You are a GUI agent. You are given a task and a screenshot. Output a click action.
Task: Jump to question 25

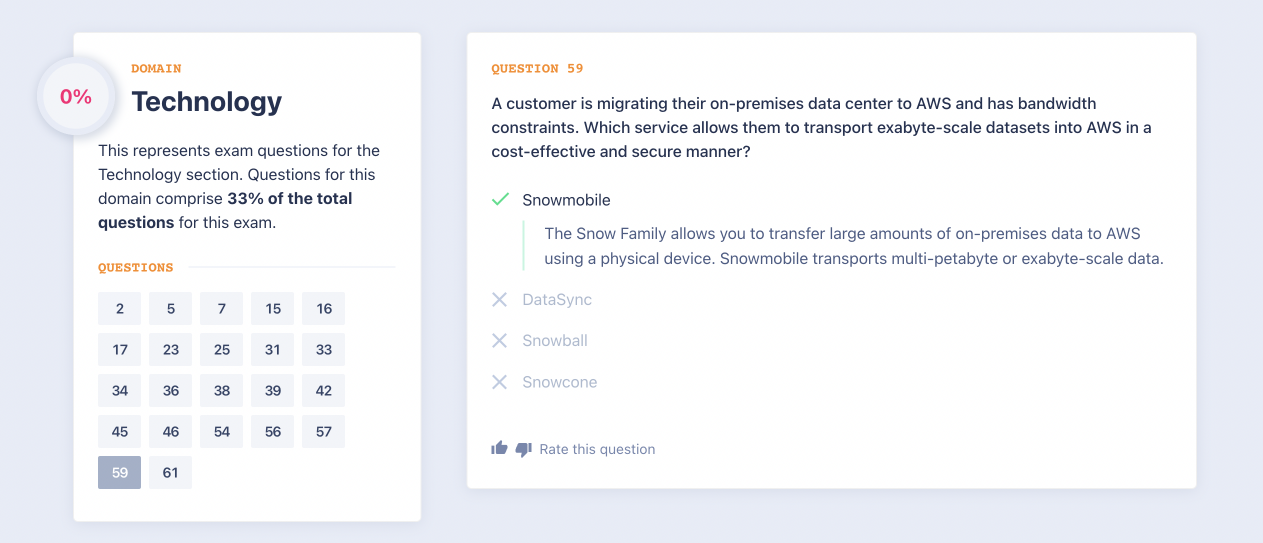tap(222, 349)
